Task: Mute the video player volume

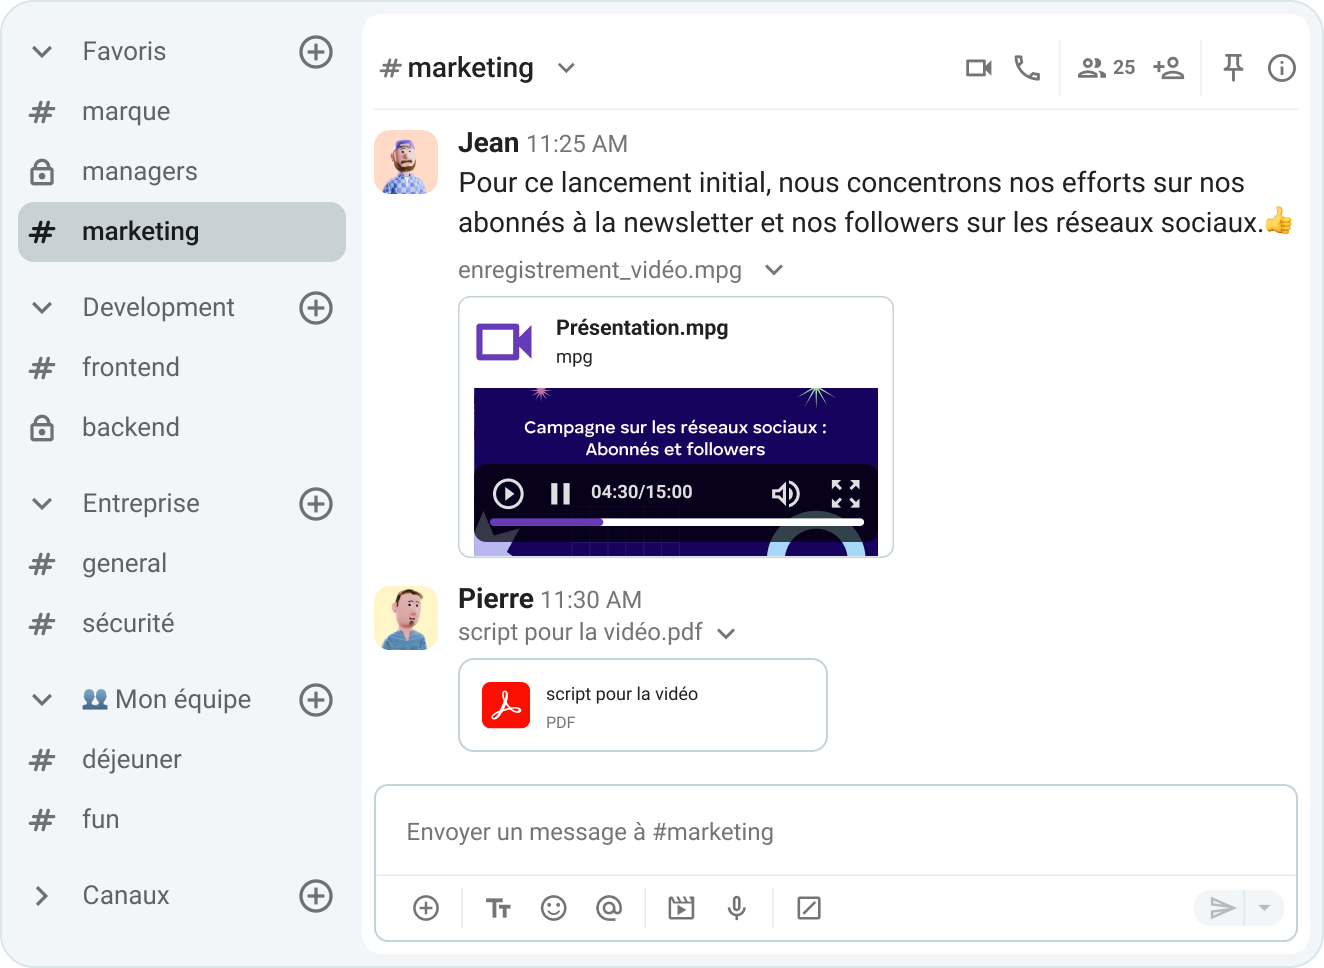Action: pos(786,493)
